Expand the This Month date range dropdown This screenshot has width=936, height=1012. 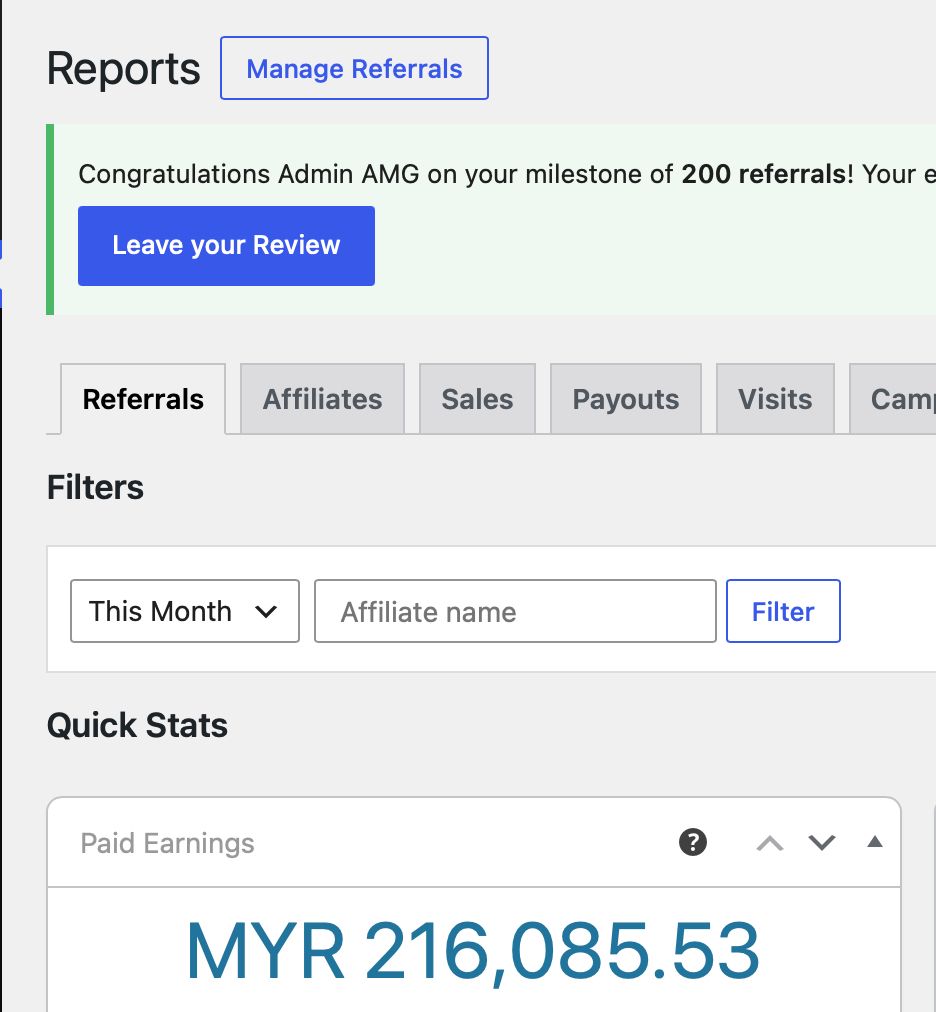click(185, 611)
